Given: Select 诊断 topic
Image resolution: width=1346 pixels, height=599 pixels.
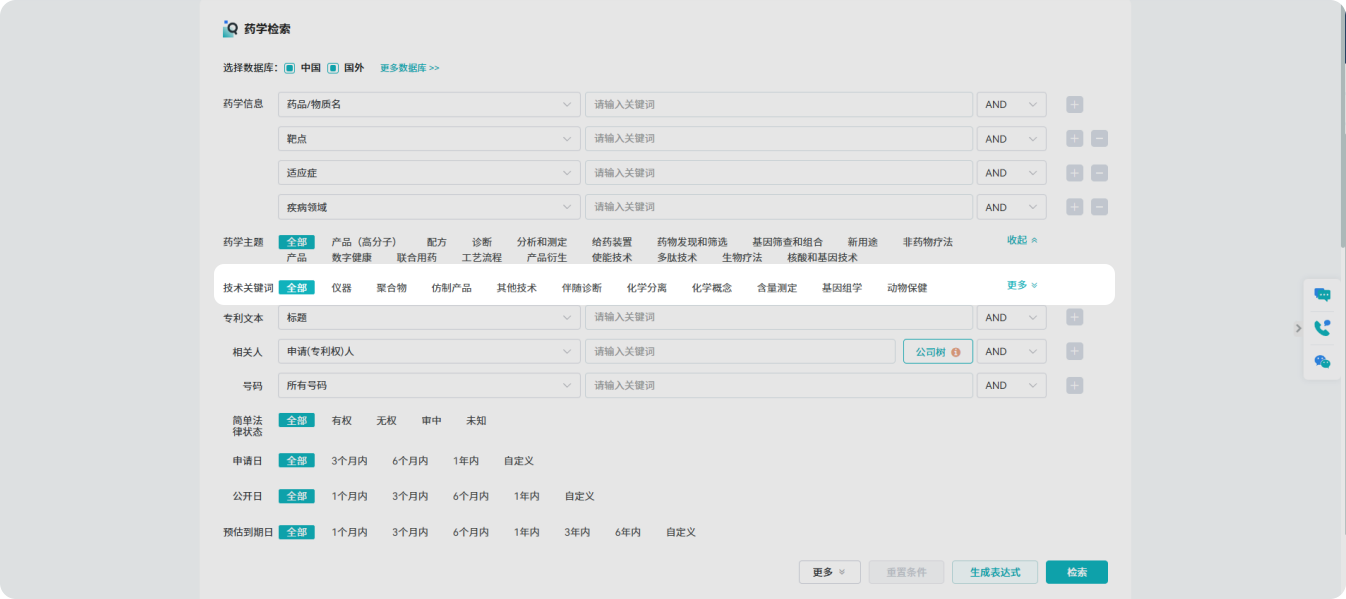Looking at the screenshot, I should tap(482, 242).
